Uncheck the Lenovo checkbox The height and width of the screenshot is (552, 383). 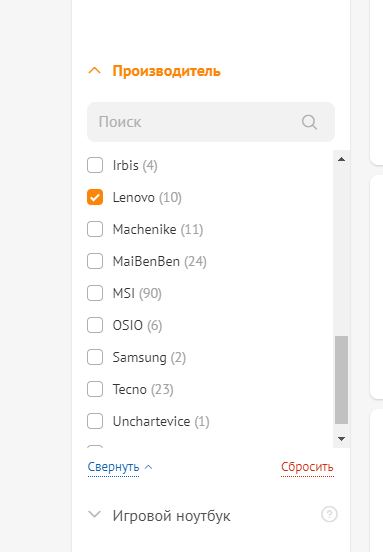click(95, 197)
